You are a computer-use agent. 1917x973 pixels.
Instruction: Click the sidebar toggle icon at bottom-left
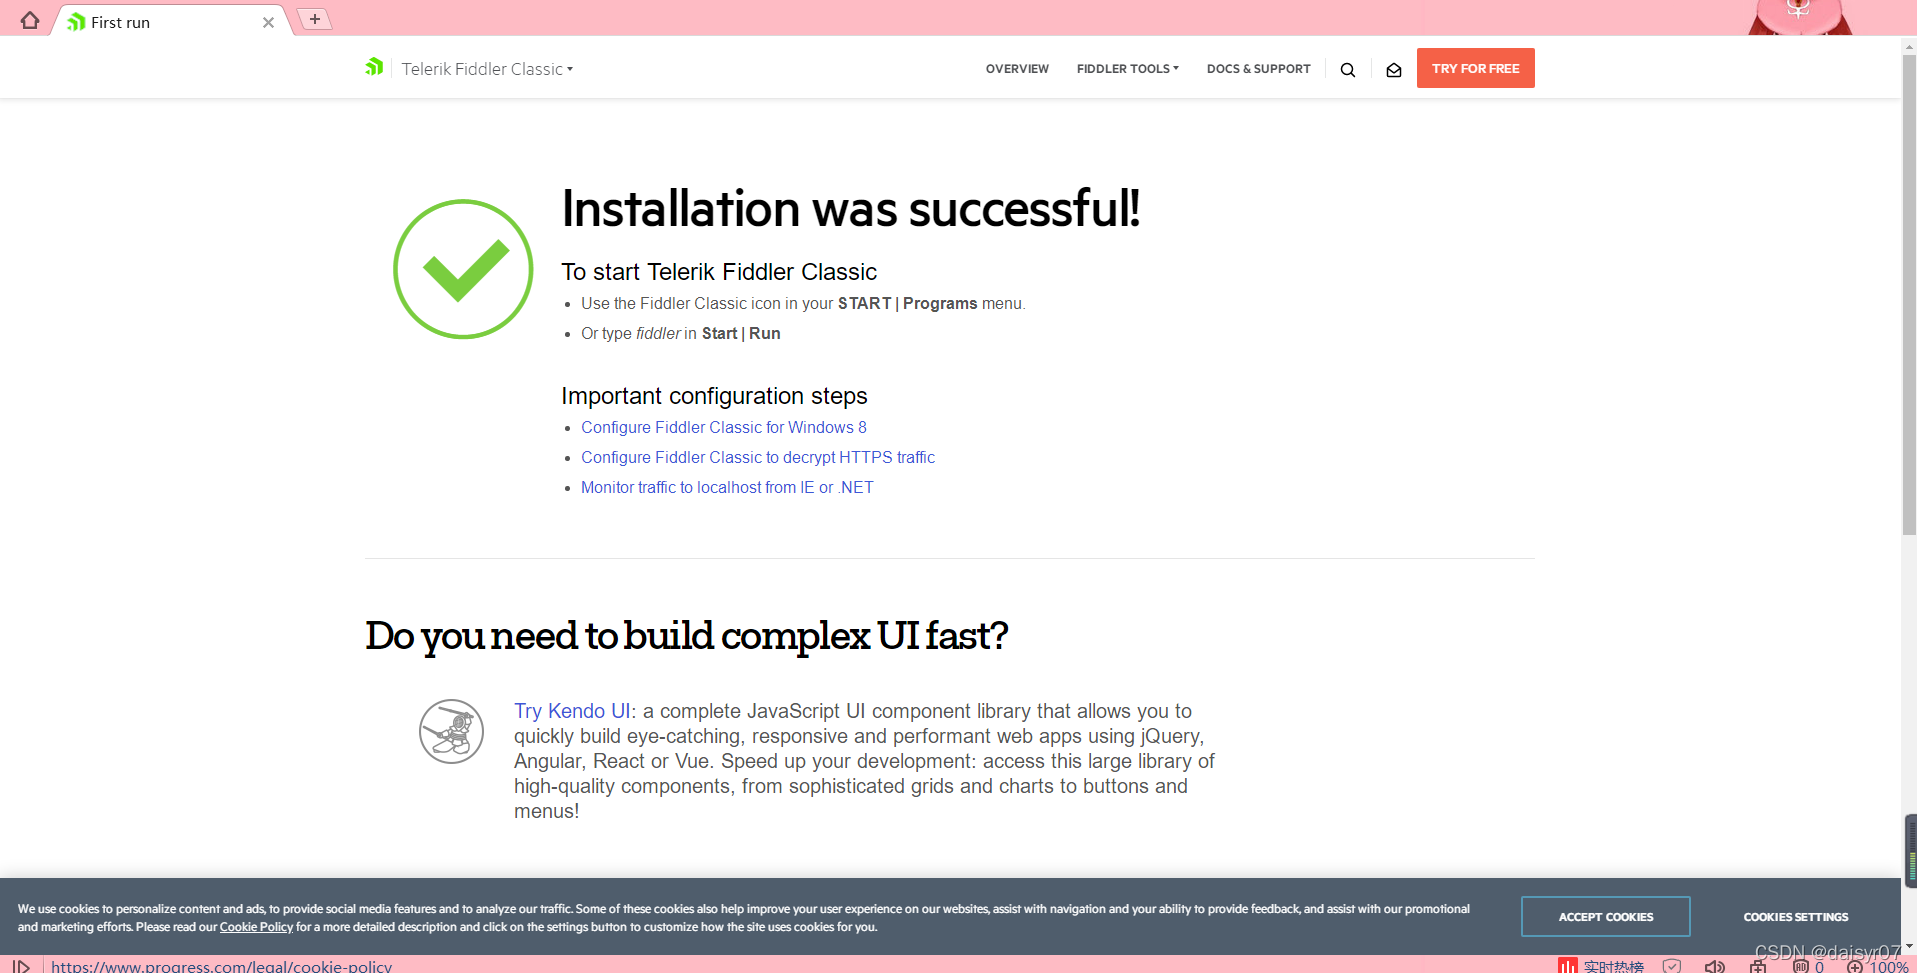[x=21, y=966]
